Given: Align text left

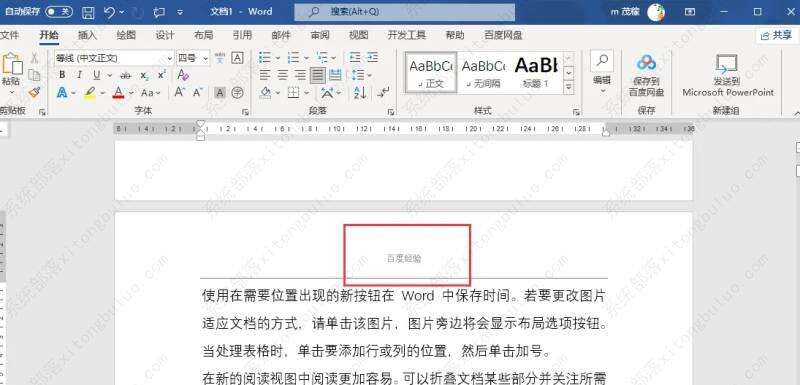Looking at the screenshot, I should click(264, 75).
